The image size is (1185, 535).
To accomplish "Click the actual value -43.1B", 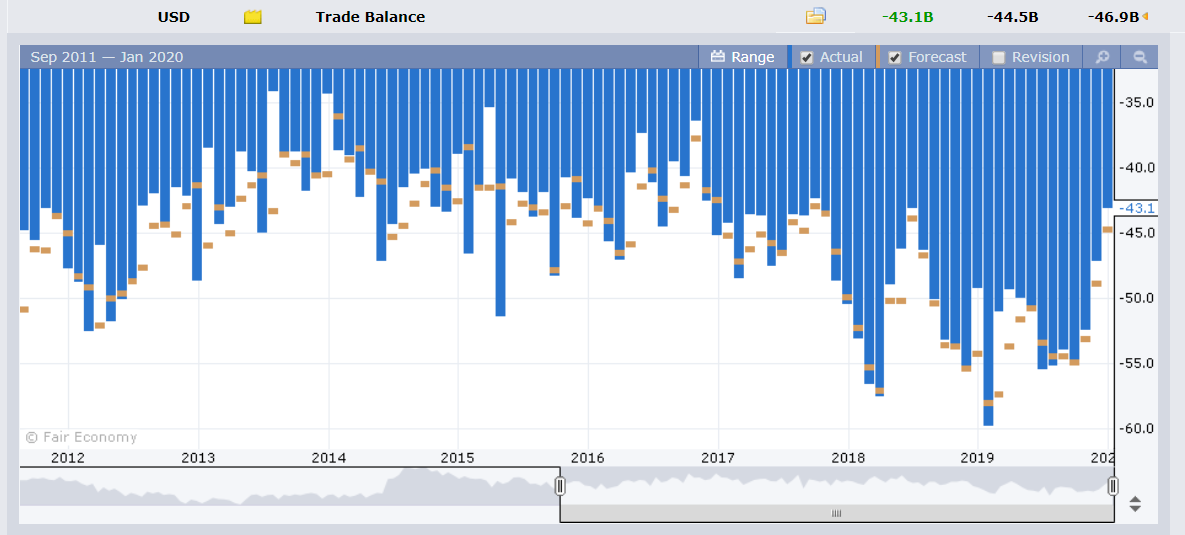I will [x=908, y=17].
